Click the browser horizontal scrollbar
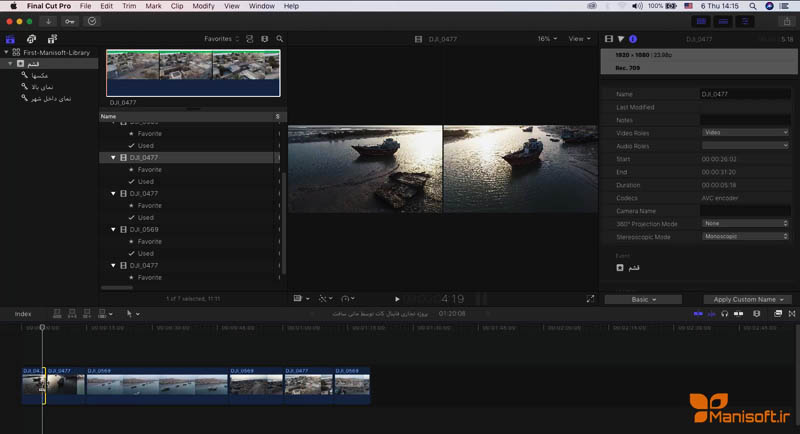The width and height of the screenshot is (800, 434). pos(117,288)
